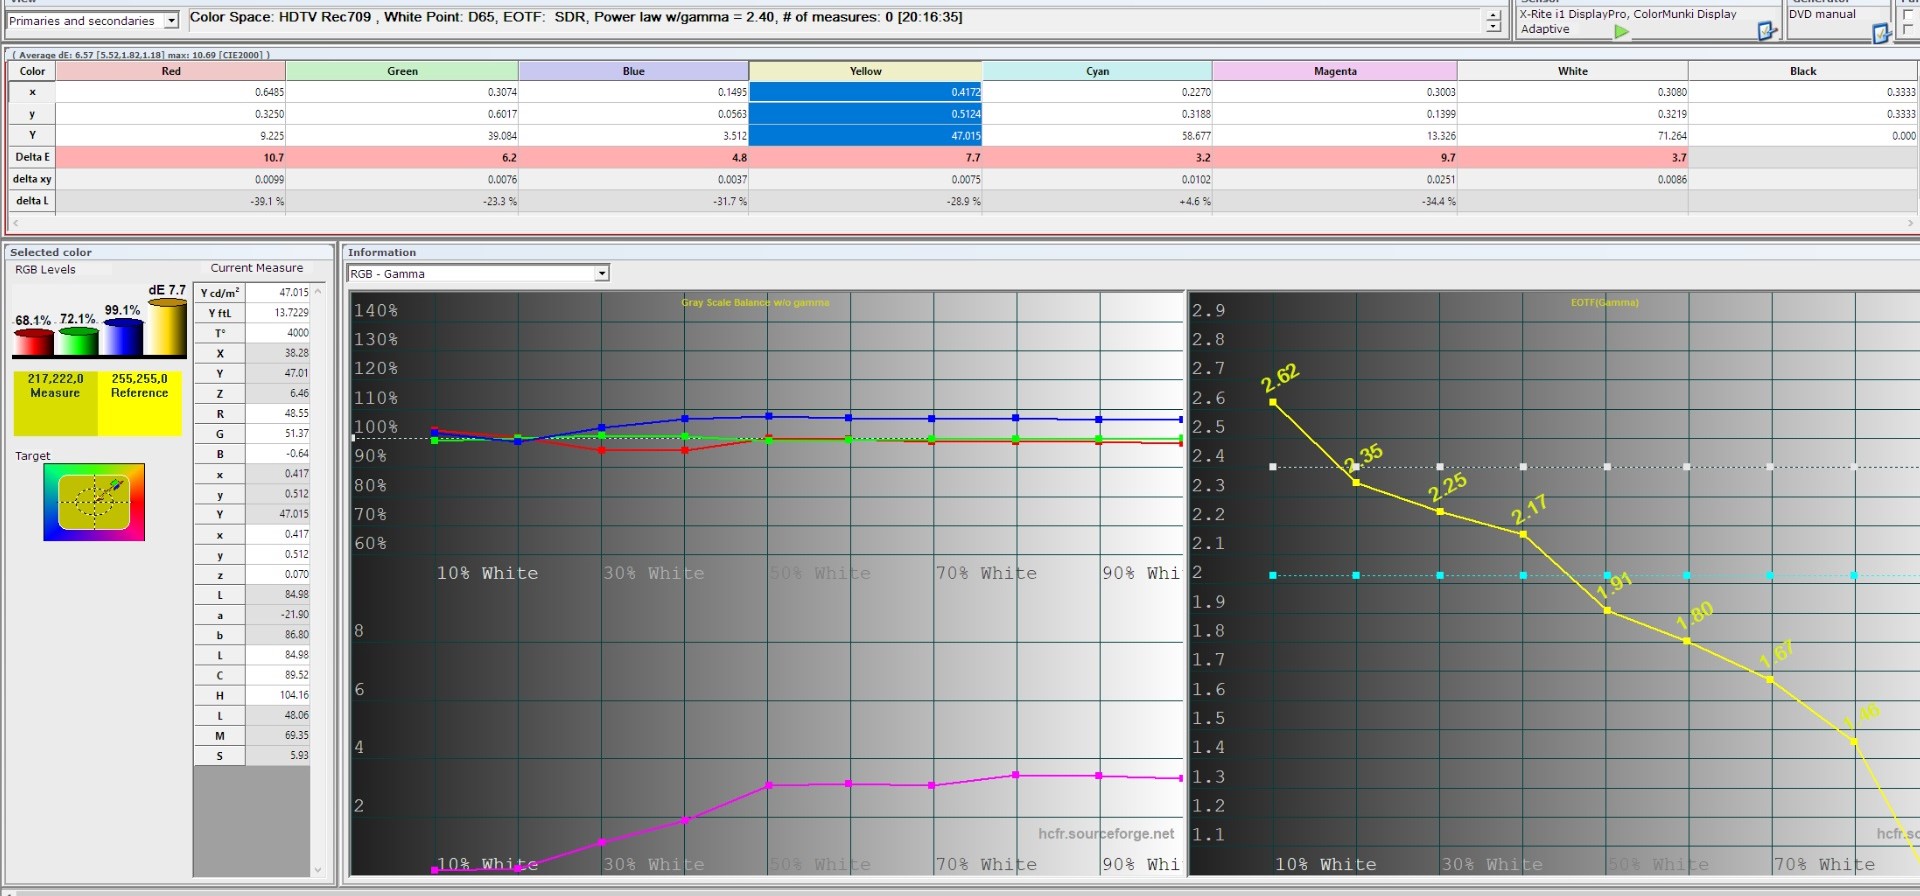Click the R value 48.55
The height and width of the screenshot is (896, 1920).
tap(278, 414)
